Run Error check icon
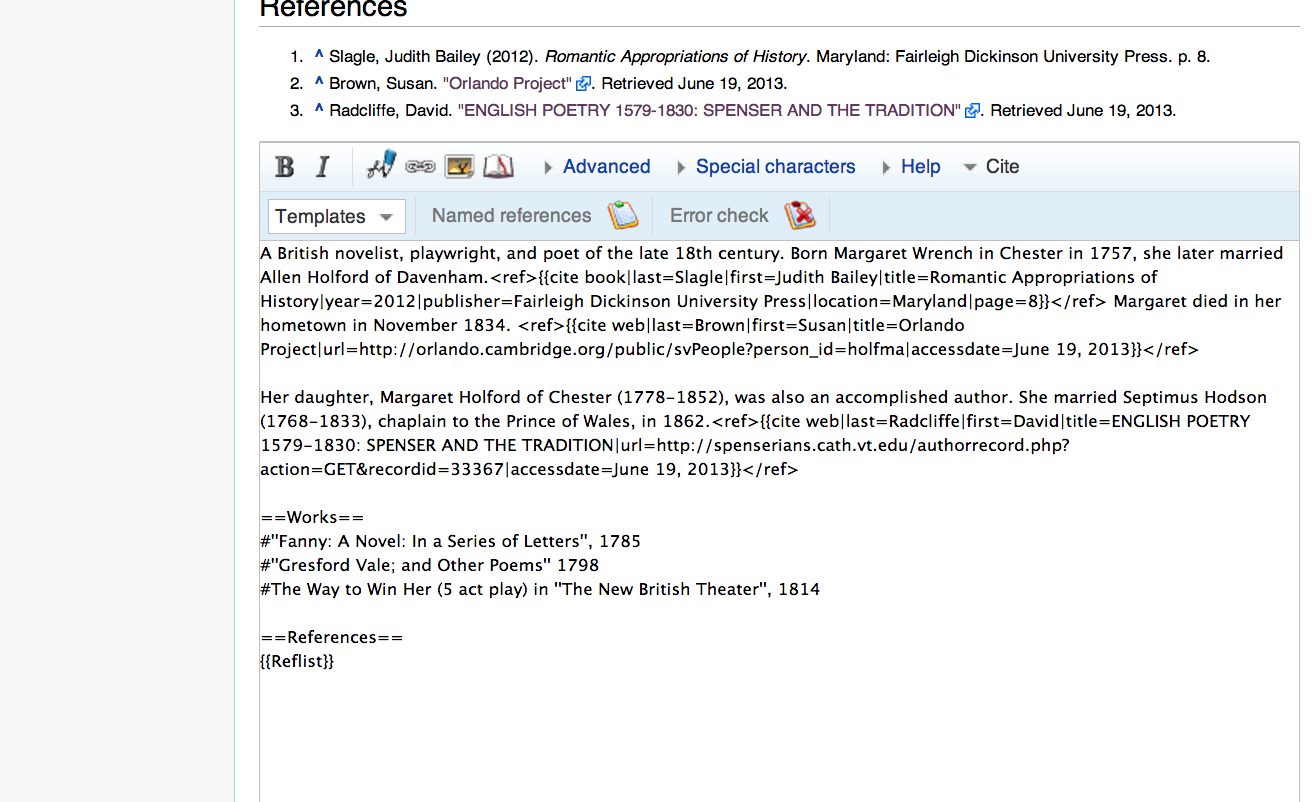 [800, 215]
